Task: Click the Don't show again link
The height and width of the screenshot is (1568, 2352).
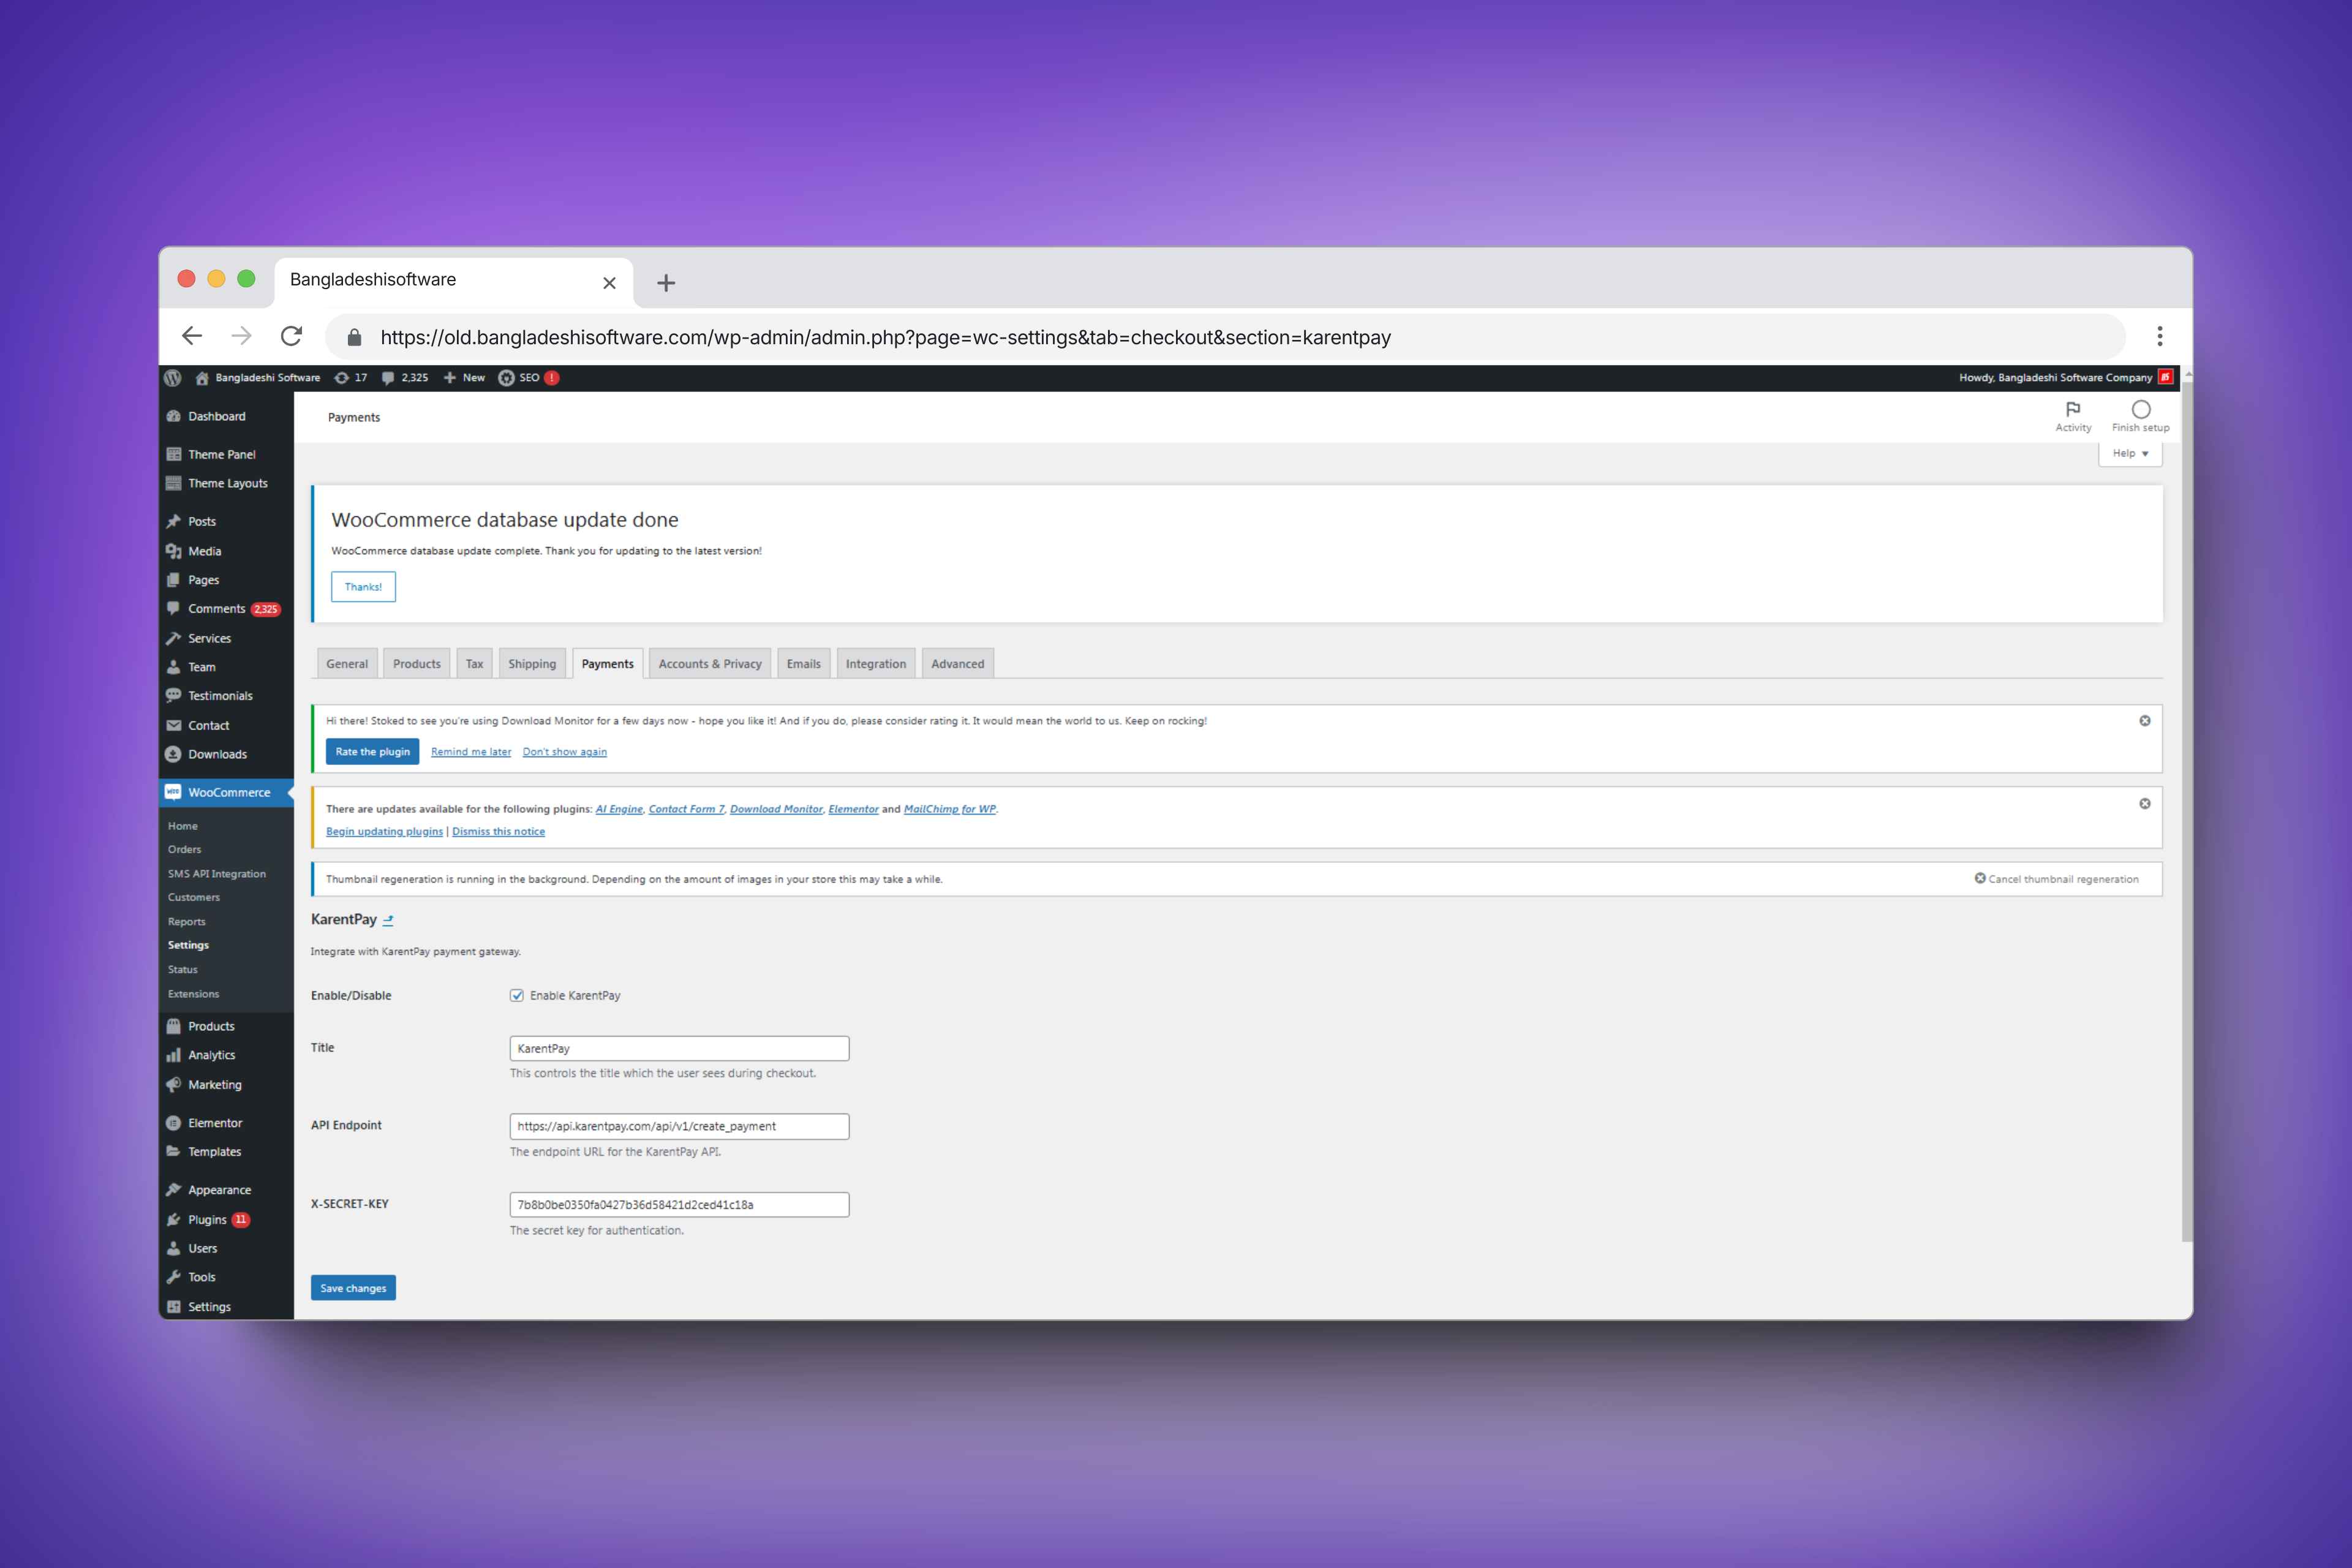Action: pos(565,752)
